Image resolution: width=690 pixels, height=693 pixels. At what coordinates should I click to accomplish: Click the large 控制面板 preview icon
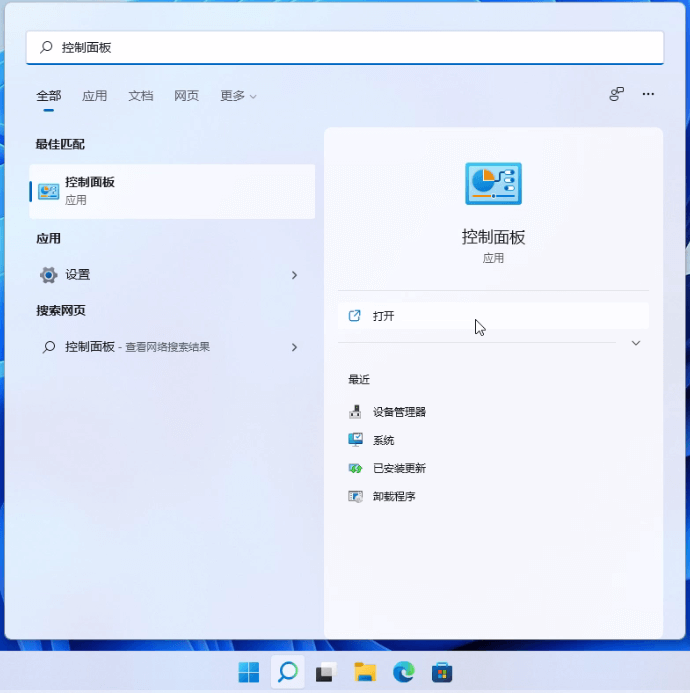point(493,184)
